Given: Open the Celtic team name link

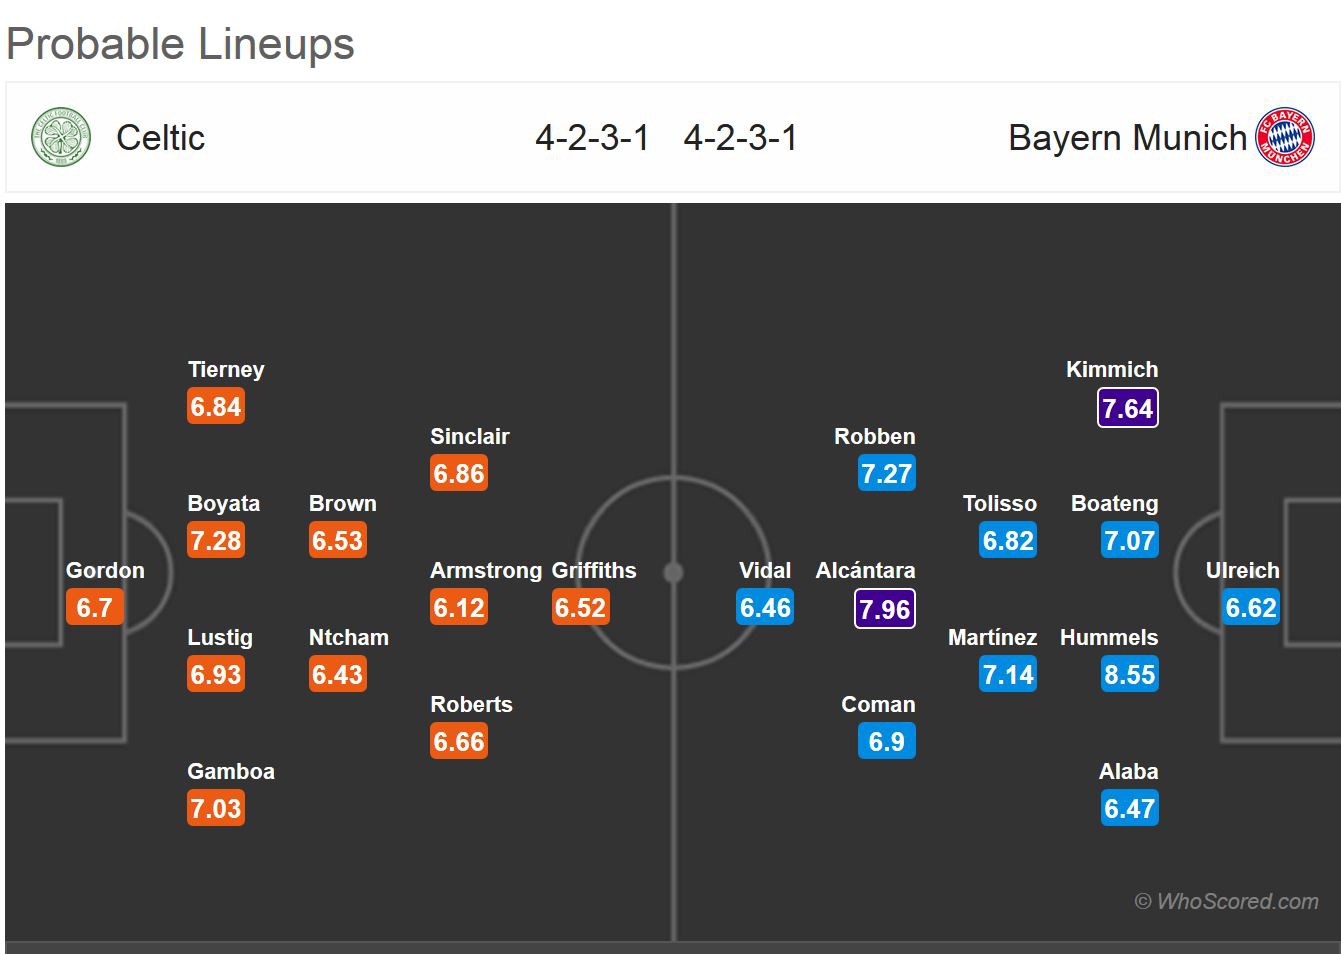Looking at the screenshot, I should [x=160, y=138].
